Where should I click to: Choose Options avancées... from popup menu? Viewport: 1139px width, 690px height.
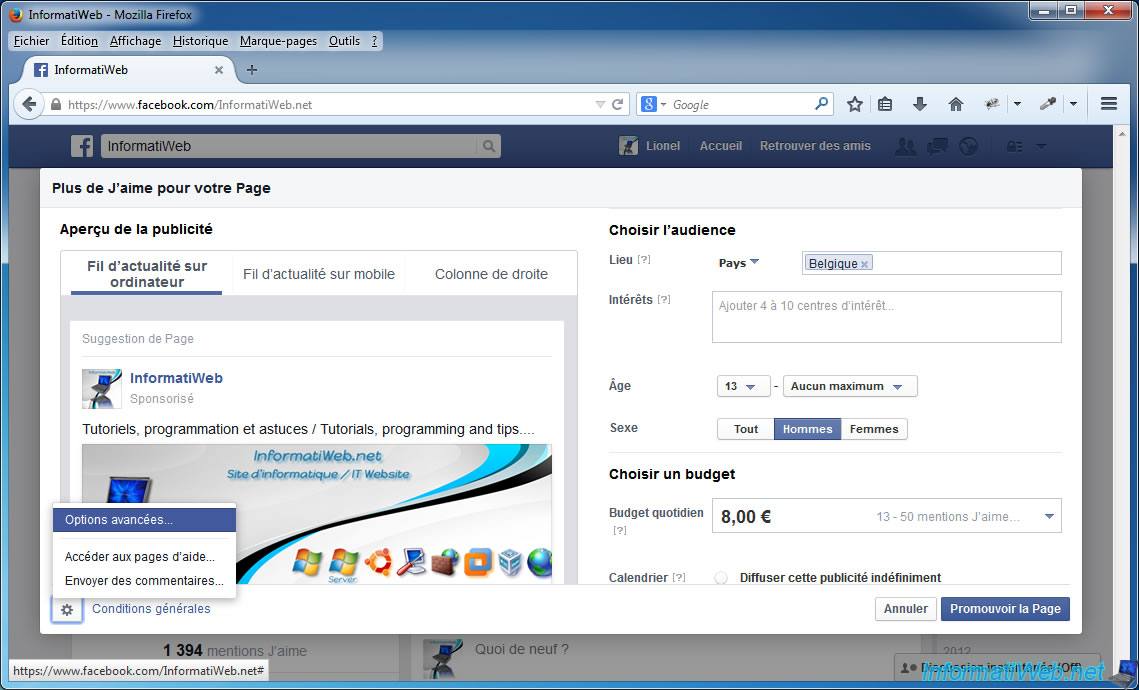[x=145, y=520]
